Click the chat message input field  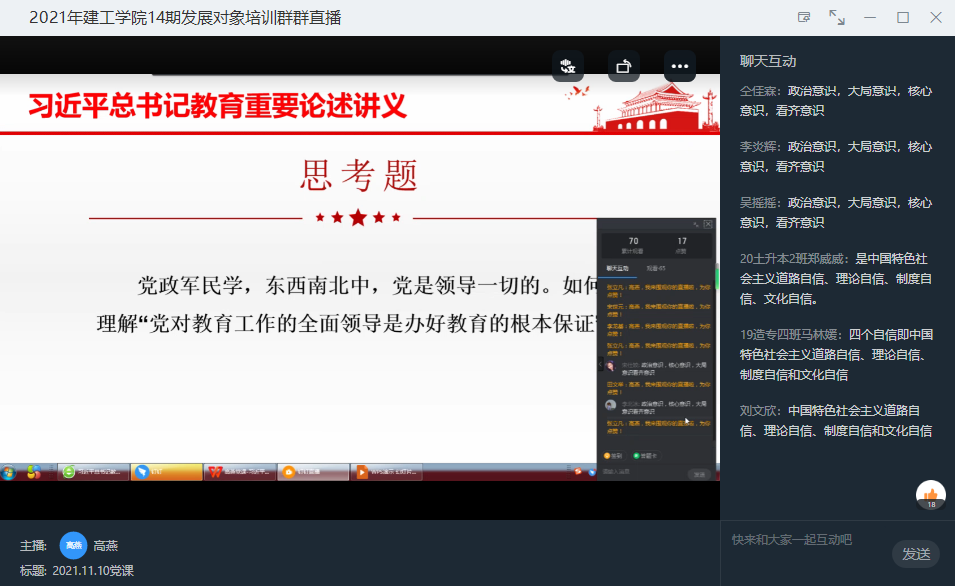point(805,540)
